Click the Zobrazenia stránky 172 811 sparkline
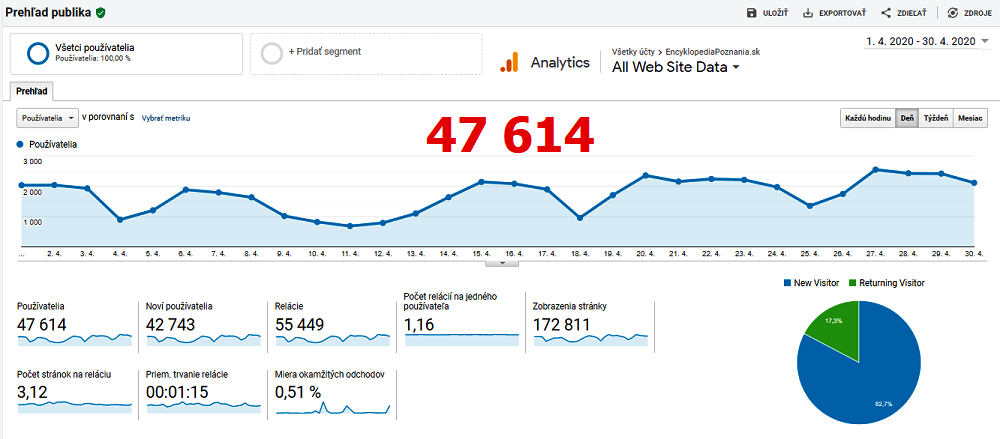Viewport: 1000px width, 439px height. click(591, 339)
